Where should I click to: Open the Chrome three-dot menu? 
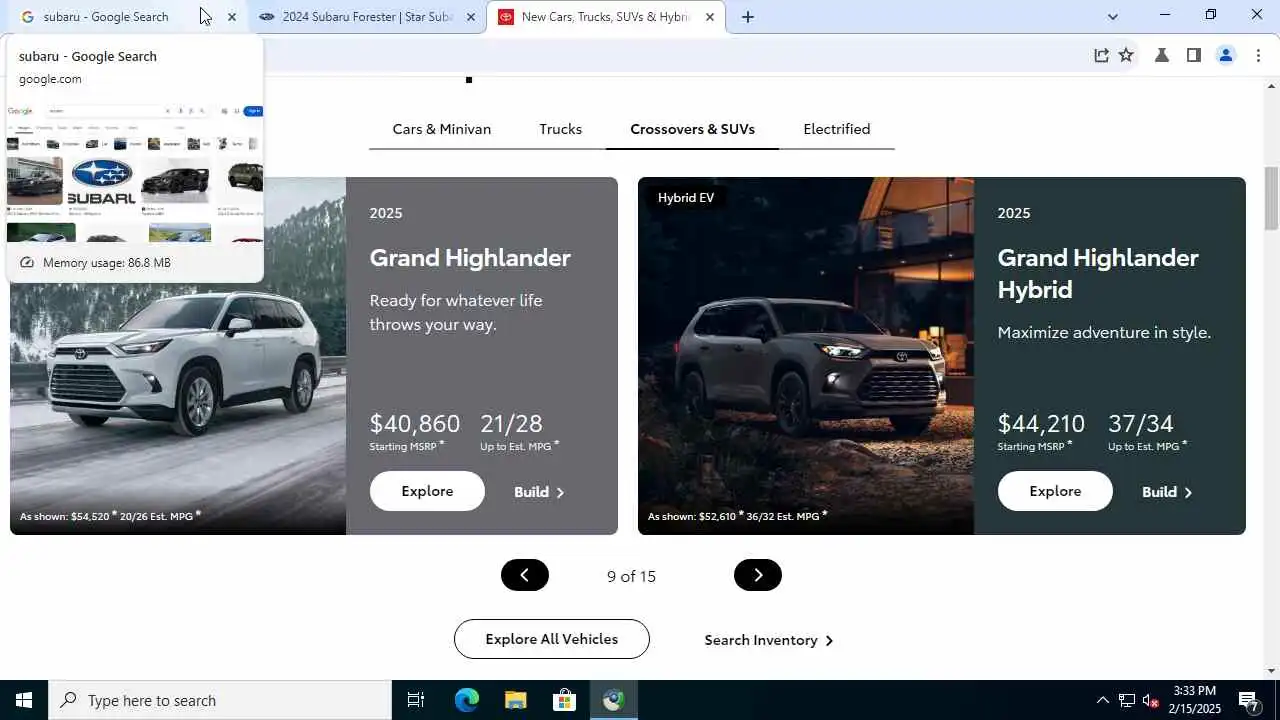tap(1258, 55)
